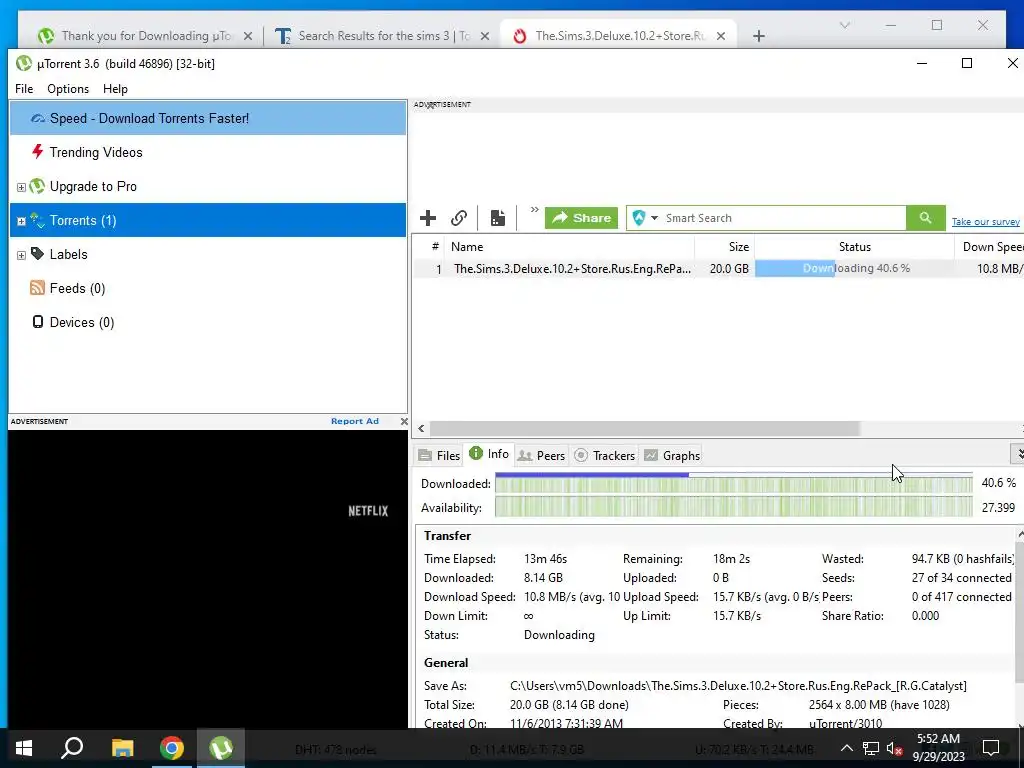This screenshot has height=768, width=1024.
Task: Open the Options menu
Action: click(x=68, y=89)
